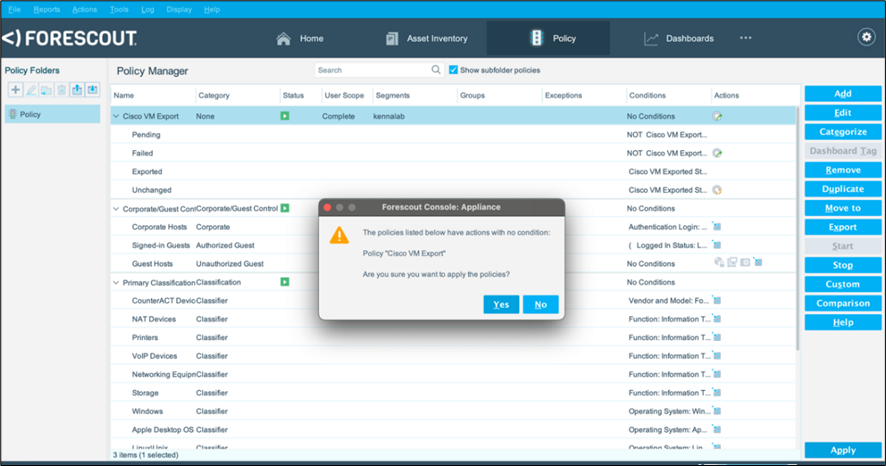
Task: Collapse the Corporate/Guest Control policy
Action: click(116, 209)
